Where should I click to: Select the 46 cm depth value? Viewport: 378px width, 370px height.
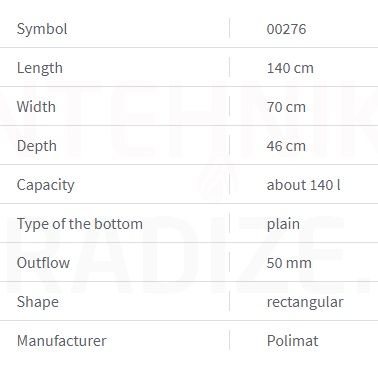coord(286,146)
